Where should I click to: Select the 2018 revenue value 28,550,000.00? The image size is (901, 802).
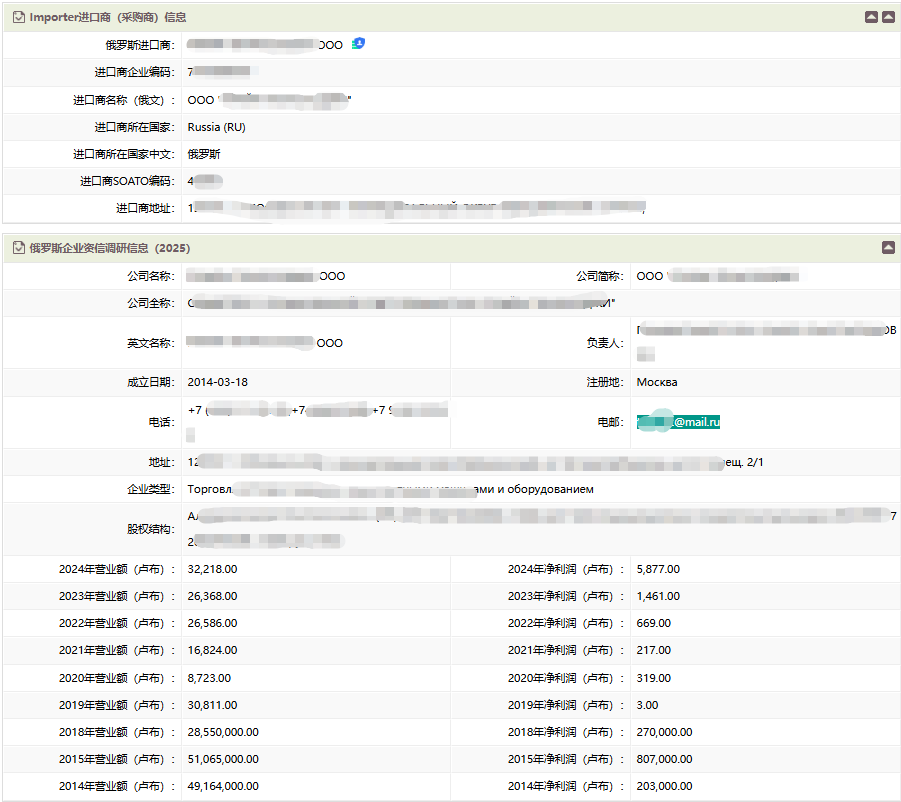223,732
